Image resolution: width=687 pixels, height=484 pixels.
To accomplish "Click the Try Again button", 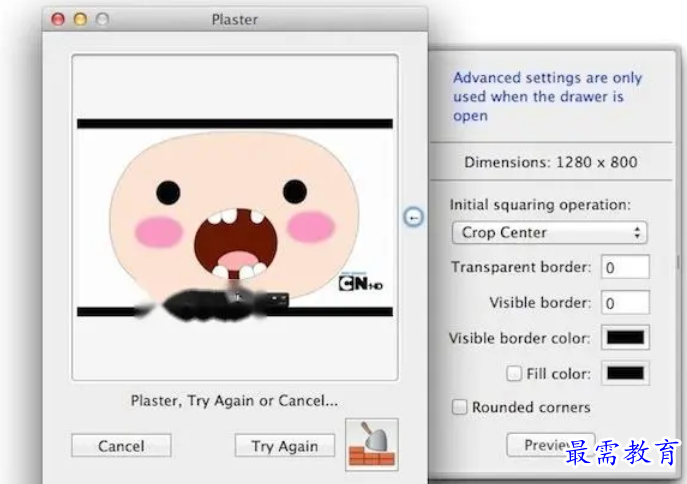I will [285, 446].
